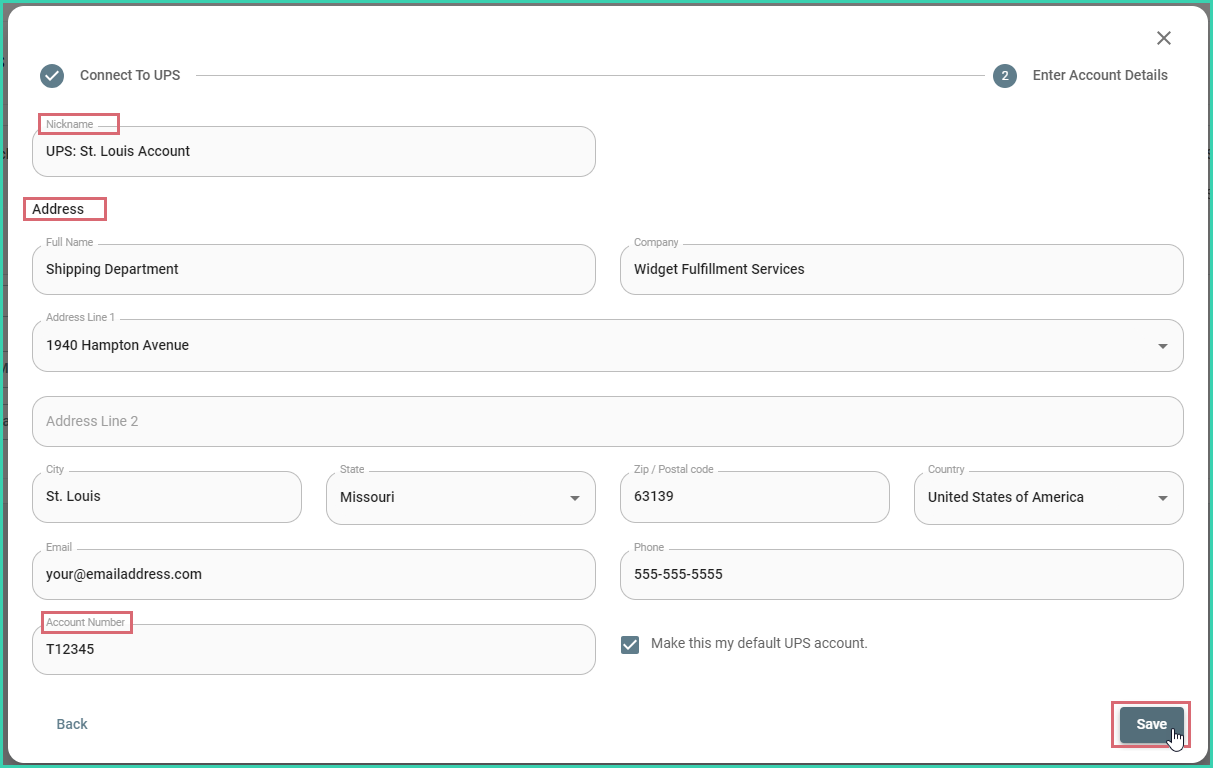1213x768 pixels.
Task: Select the Enter Account Details step label
Action: point(1100,75)
